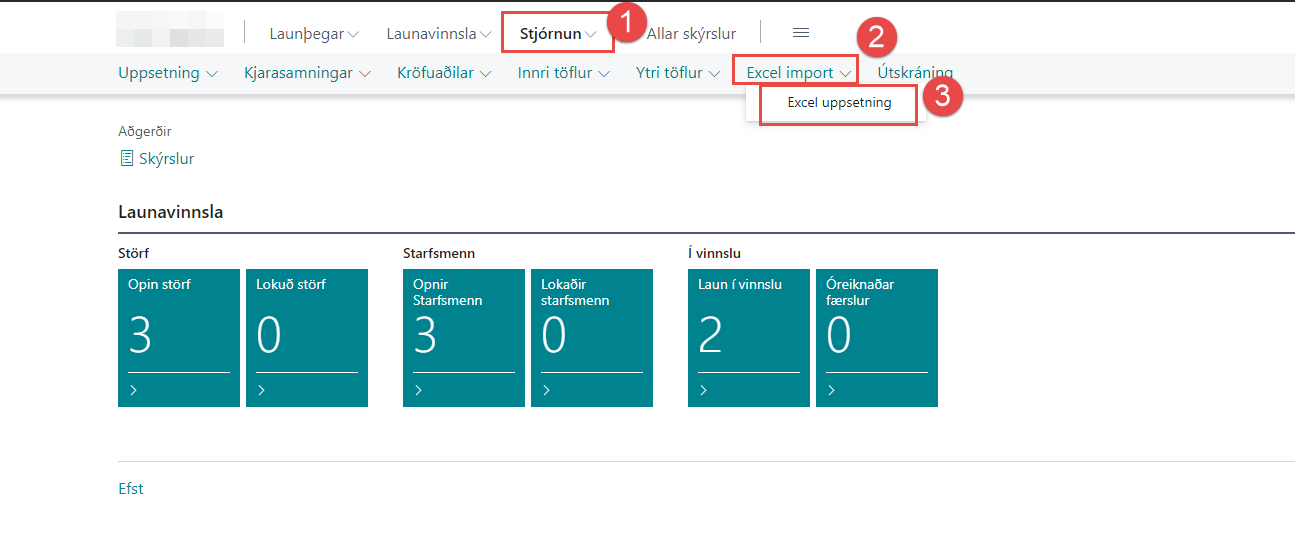Select Excel uppsetning from the dropdown
Screen dimensions: 1295x533
click(838, 103)
